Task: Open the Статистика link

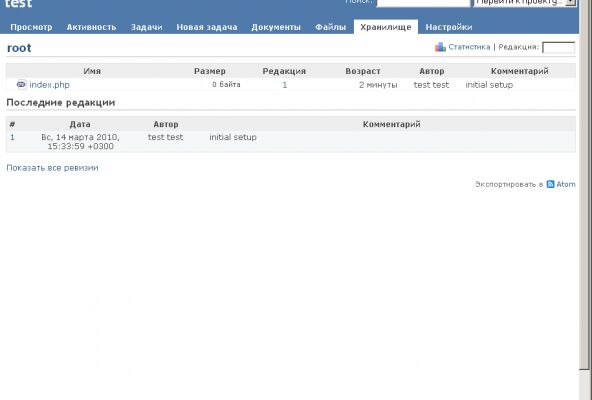Action: (x=469, y=47)
